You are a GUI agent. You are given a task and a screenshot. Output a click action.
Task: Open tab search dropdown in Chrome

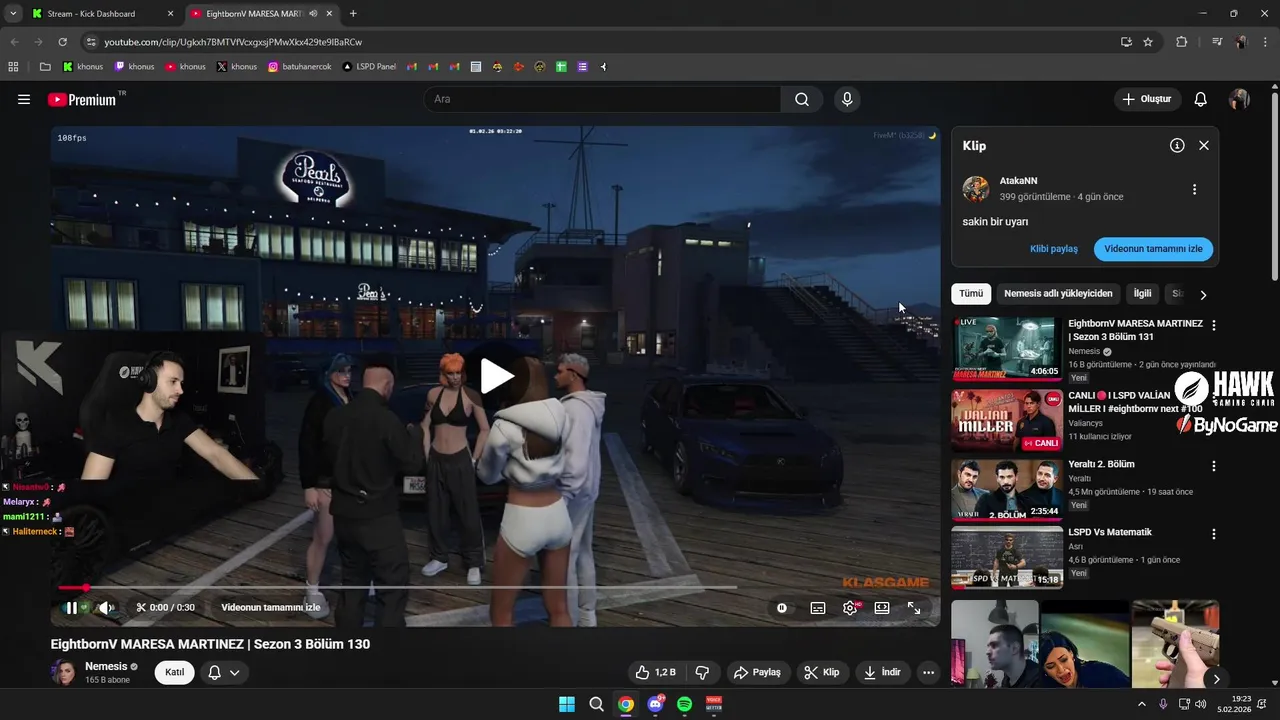13,14
